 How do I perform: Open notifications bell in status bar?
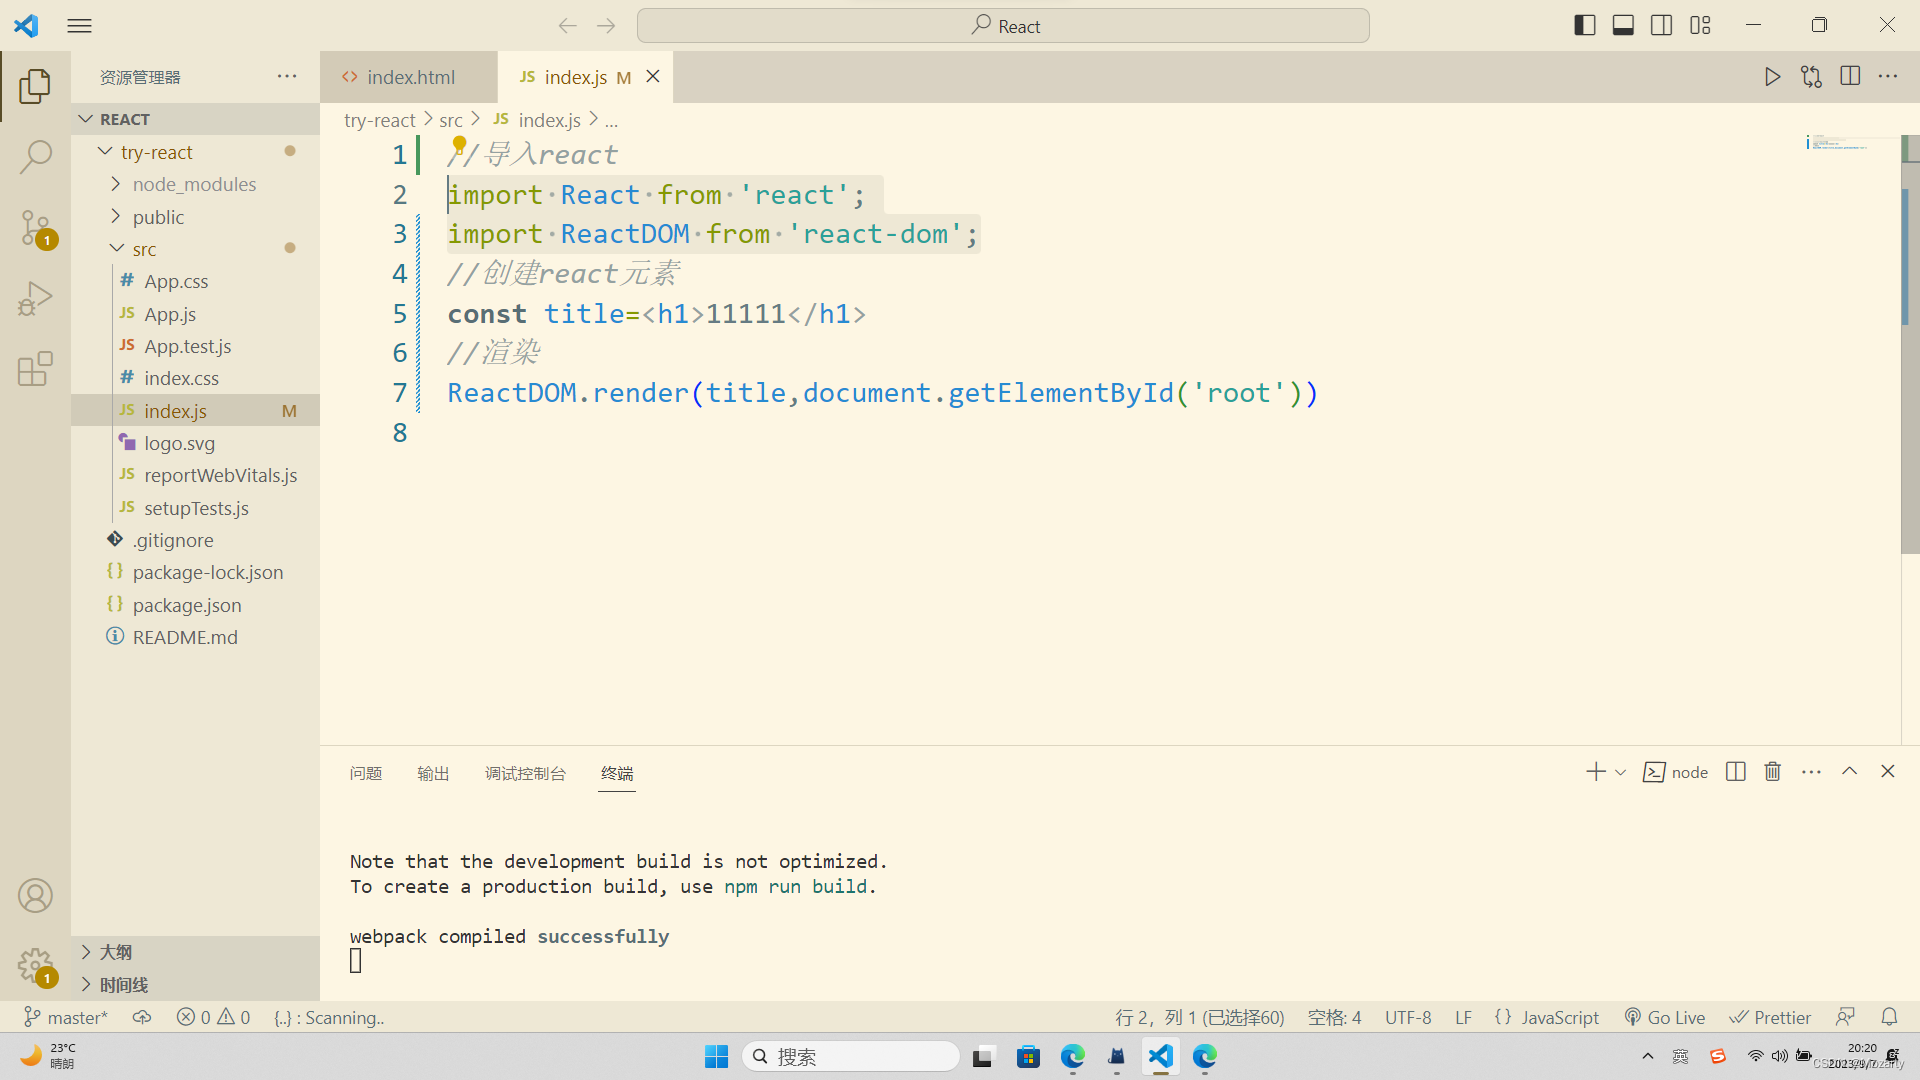[x=1889, y=1017]
